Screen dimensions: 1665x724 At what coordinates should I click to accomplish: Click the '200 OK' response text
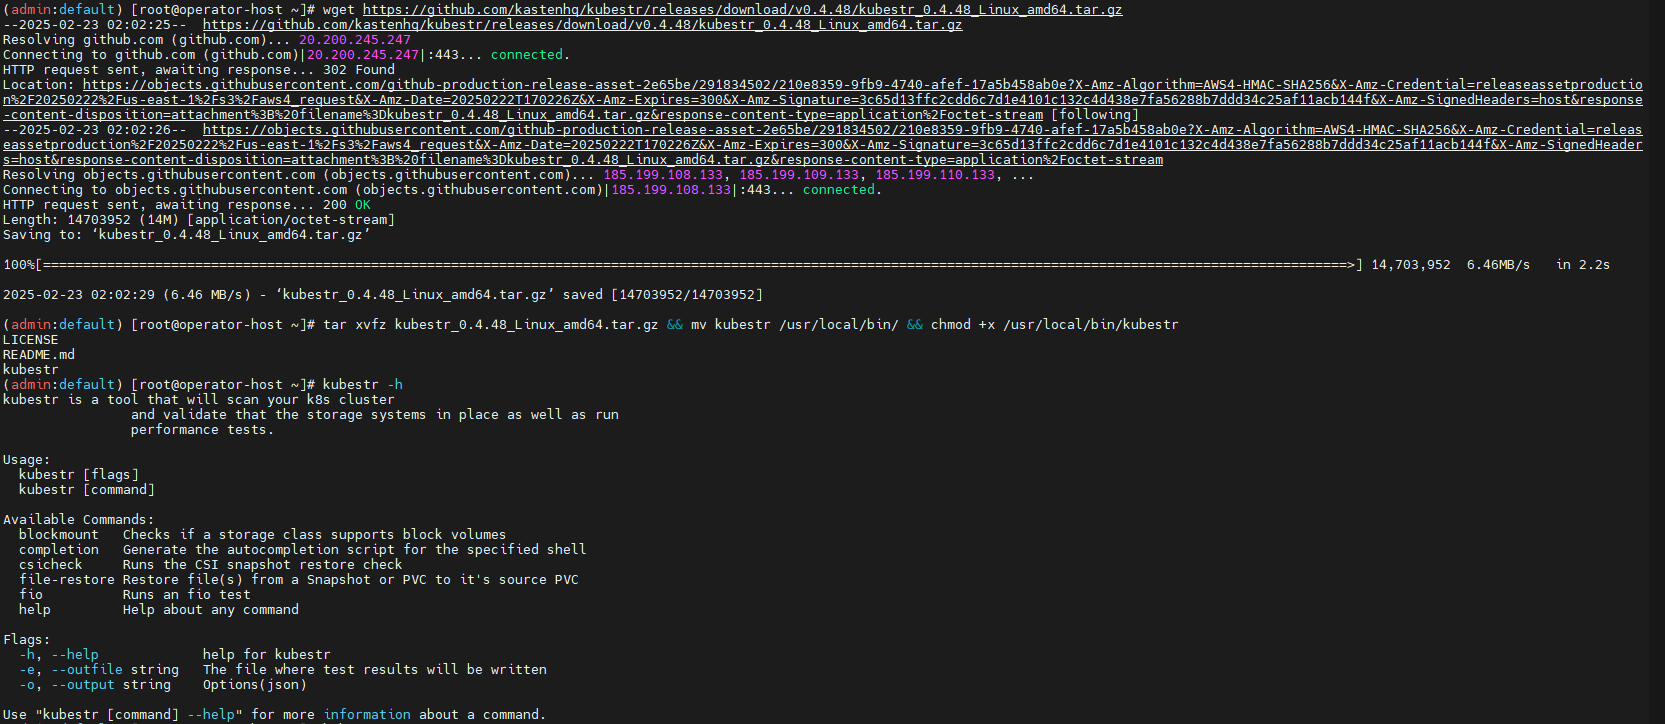pyautogui.click(x=347, y=205)
